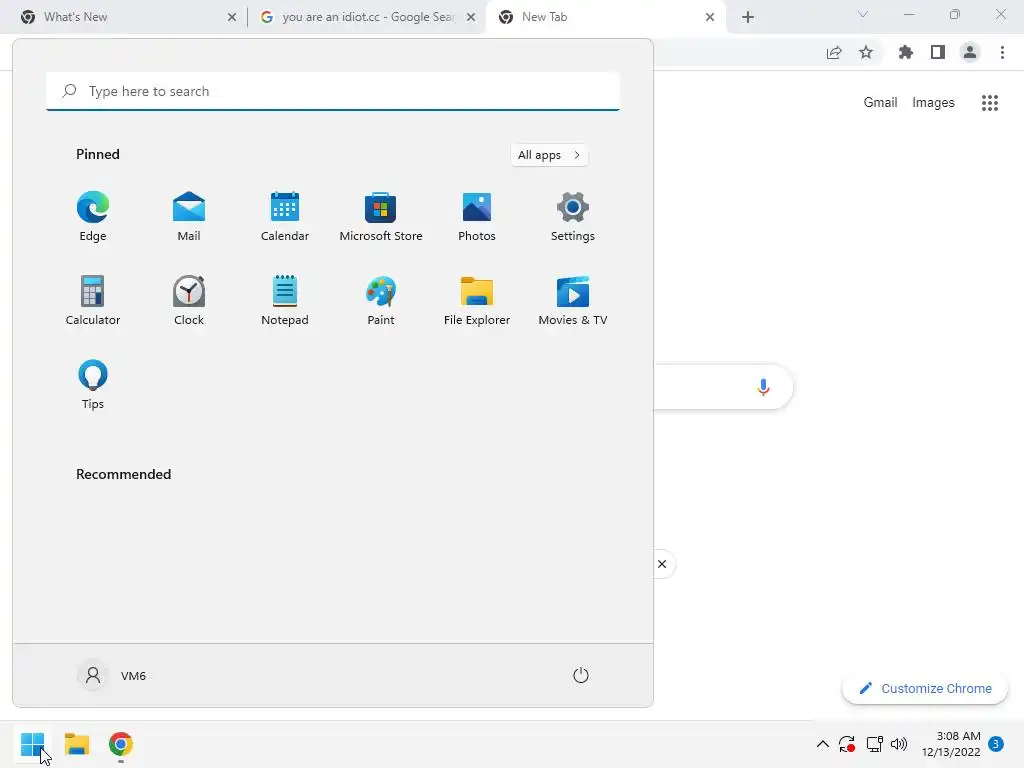Screen dimensions: 1024x768
Task: Open the Edge pinned app
Action: pyautogui.click(x=93, y=216)
